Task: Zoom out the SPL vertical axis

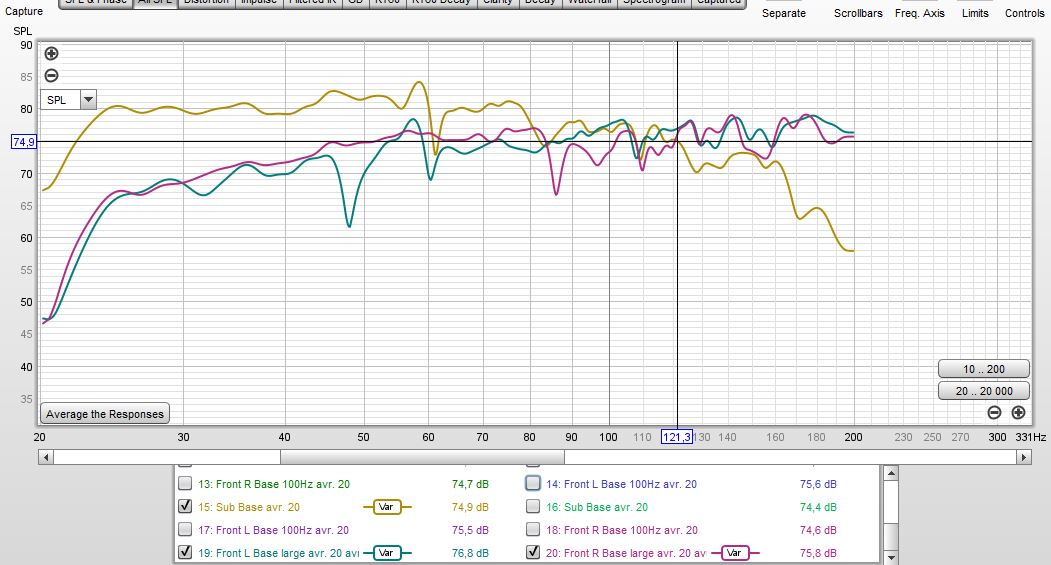Action: click(x=51, y=76)
